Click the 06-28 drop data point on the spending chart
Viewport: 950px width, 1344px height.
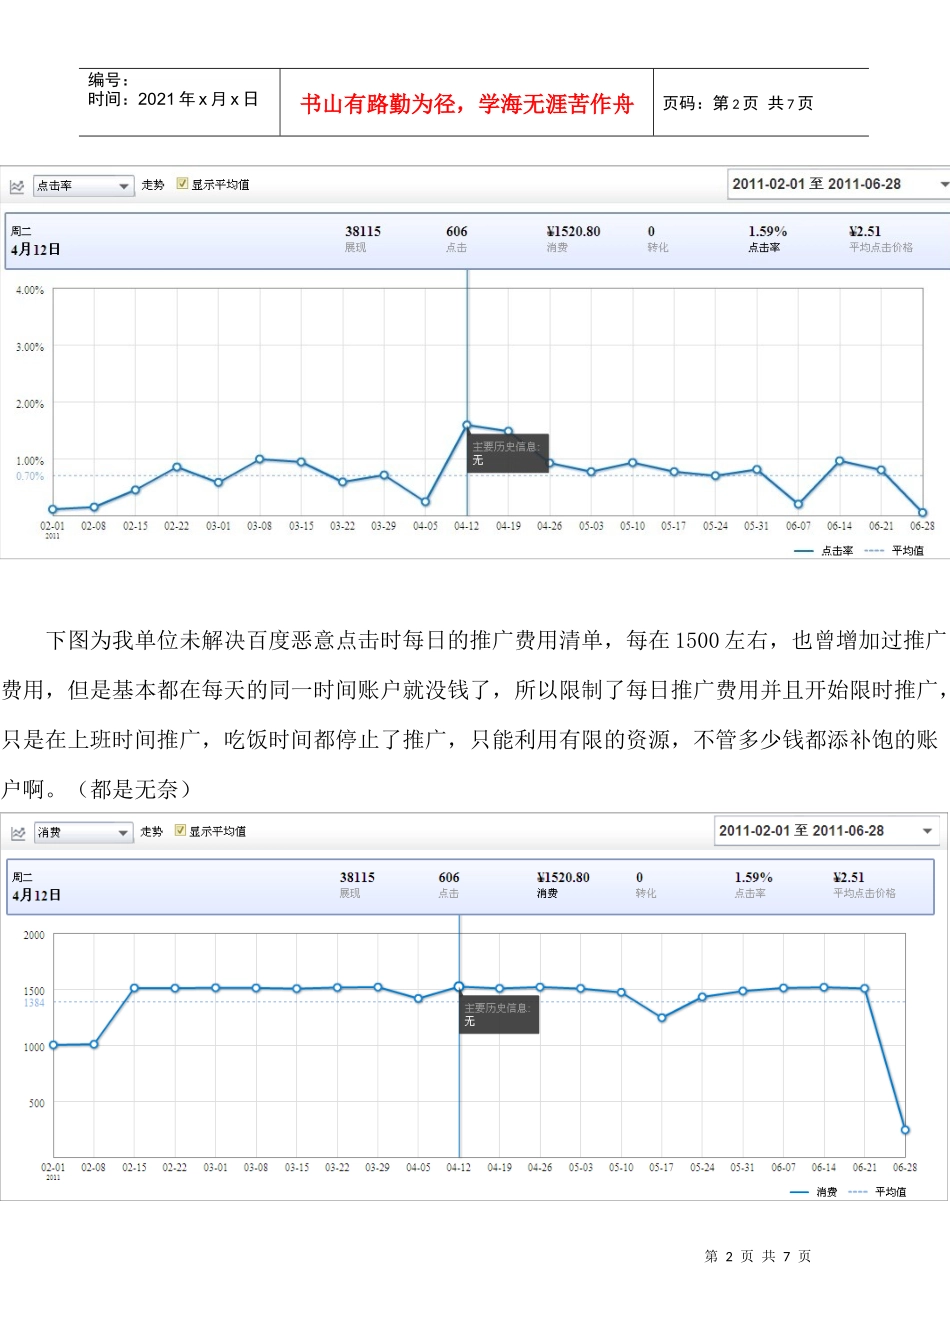click(x=905, y=1130)
